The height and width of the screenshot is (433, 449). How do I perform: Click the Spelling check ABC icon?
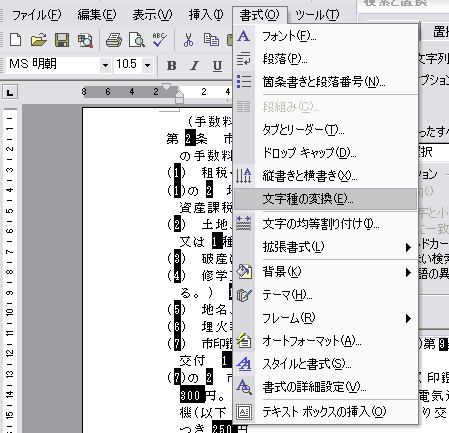[160, 40]
